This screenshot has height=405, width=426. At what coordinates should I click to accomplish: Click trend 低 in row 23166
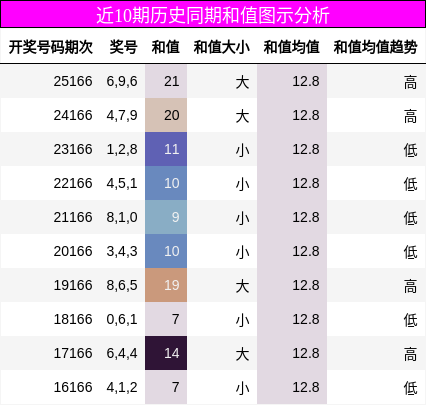(410, 150)
